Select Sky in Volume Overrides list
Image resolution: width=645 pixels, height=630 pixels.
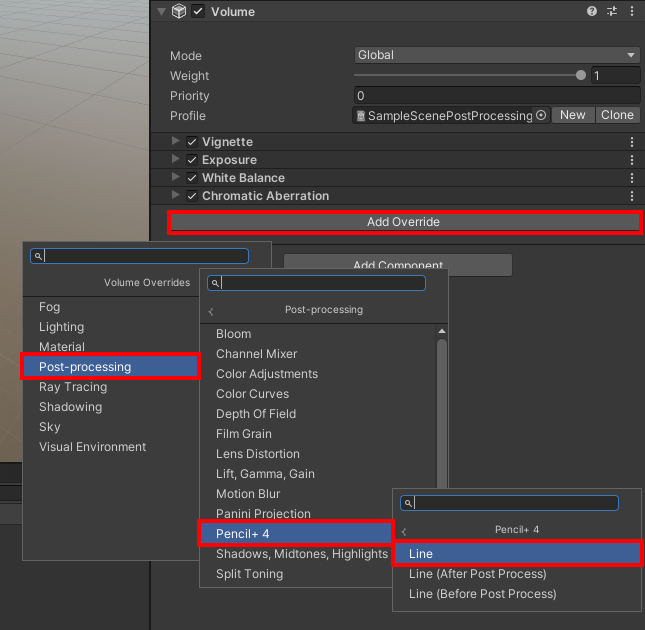(x=111, y=427)
